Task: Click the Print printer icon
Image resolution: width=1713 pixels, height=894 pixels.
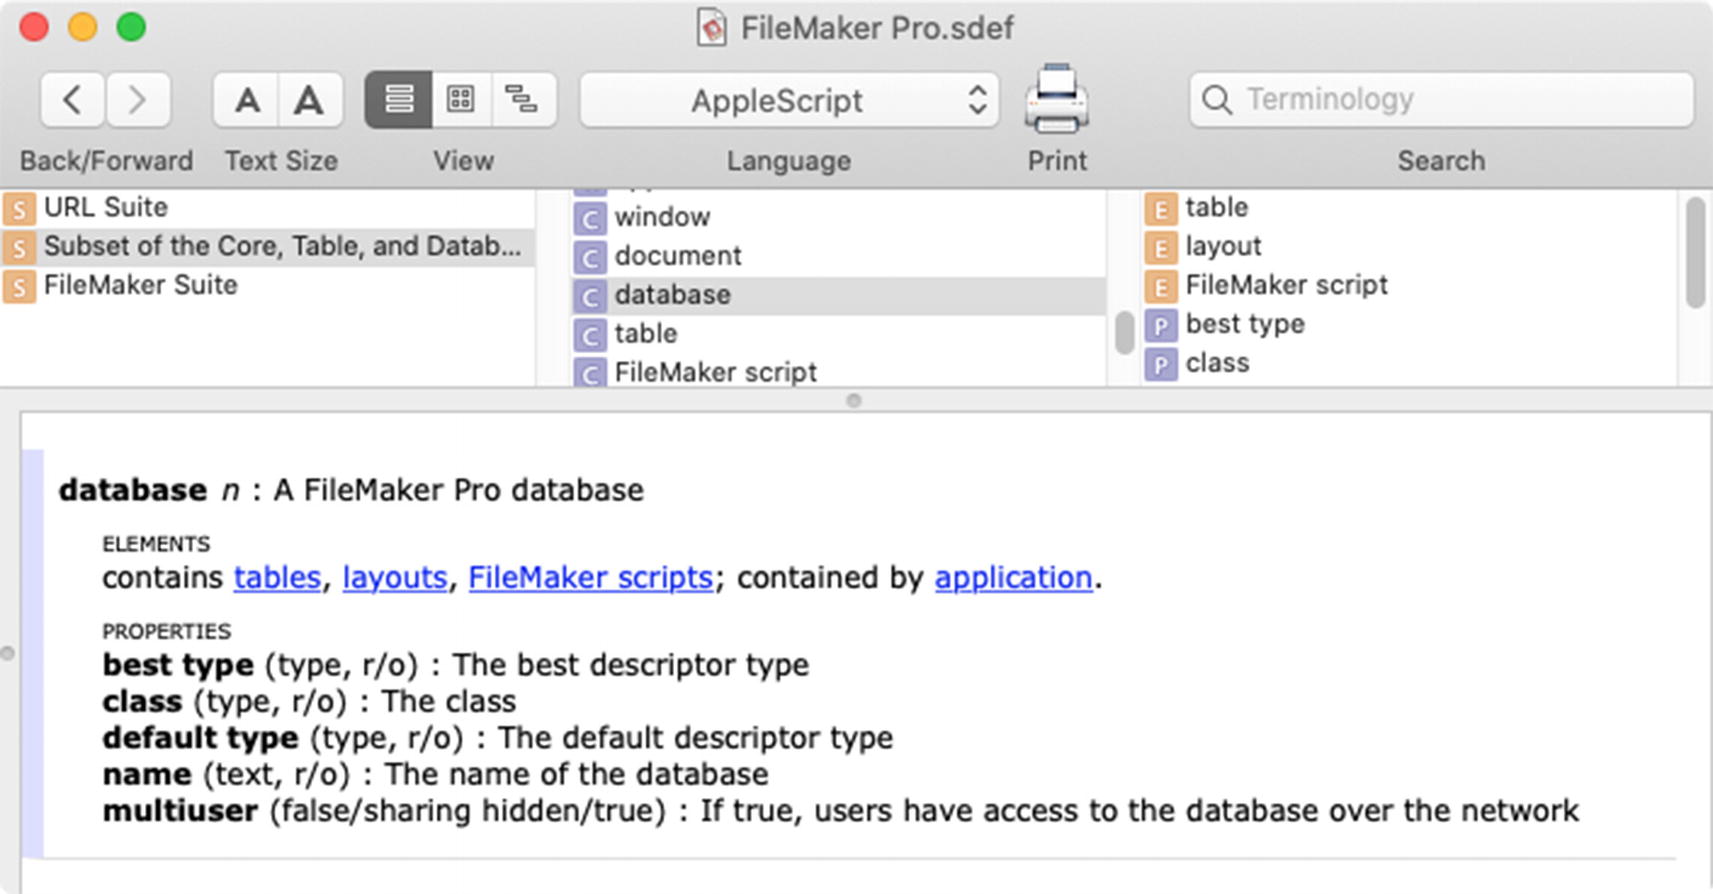Action: (1056, 98)
